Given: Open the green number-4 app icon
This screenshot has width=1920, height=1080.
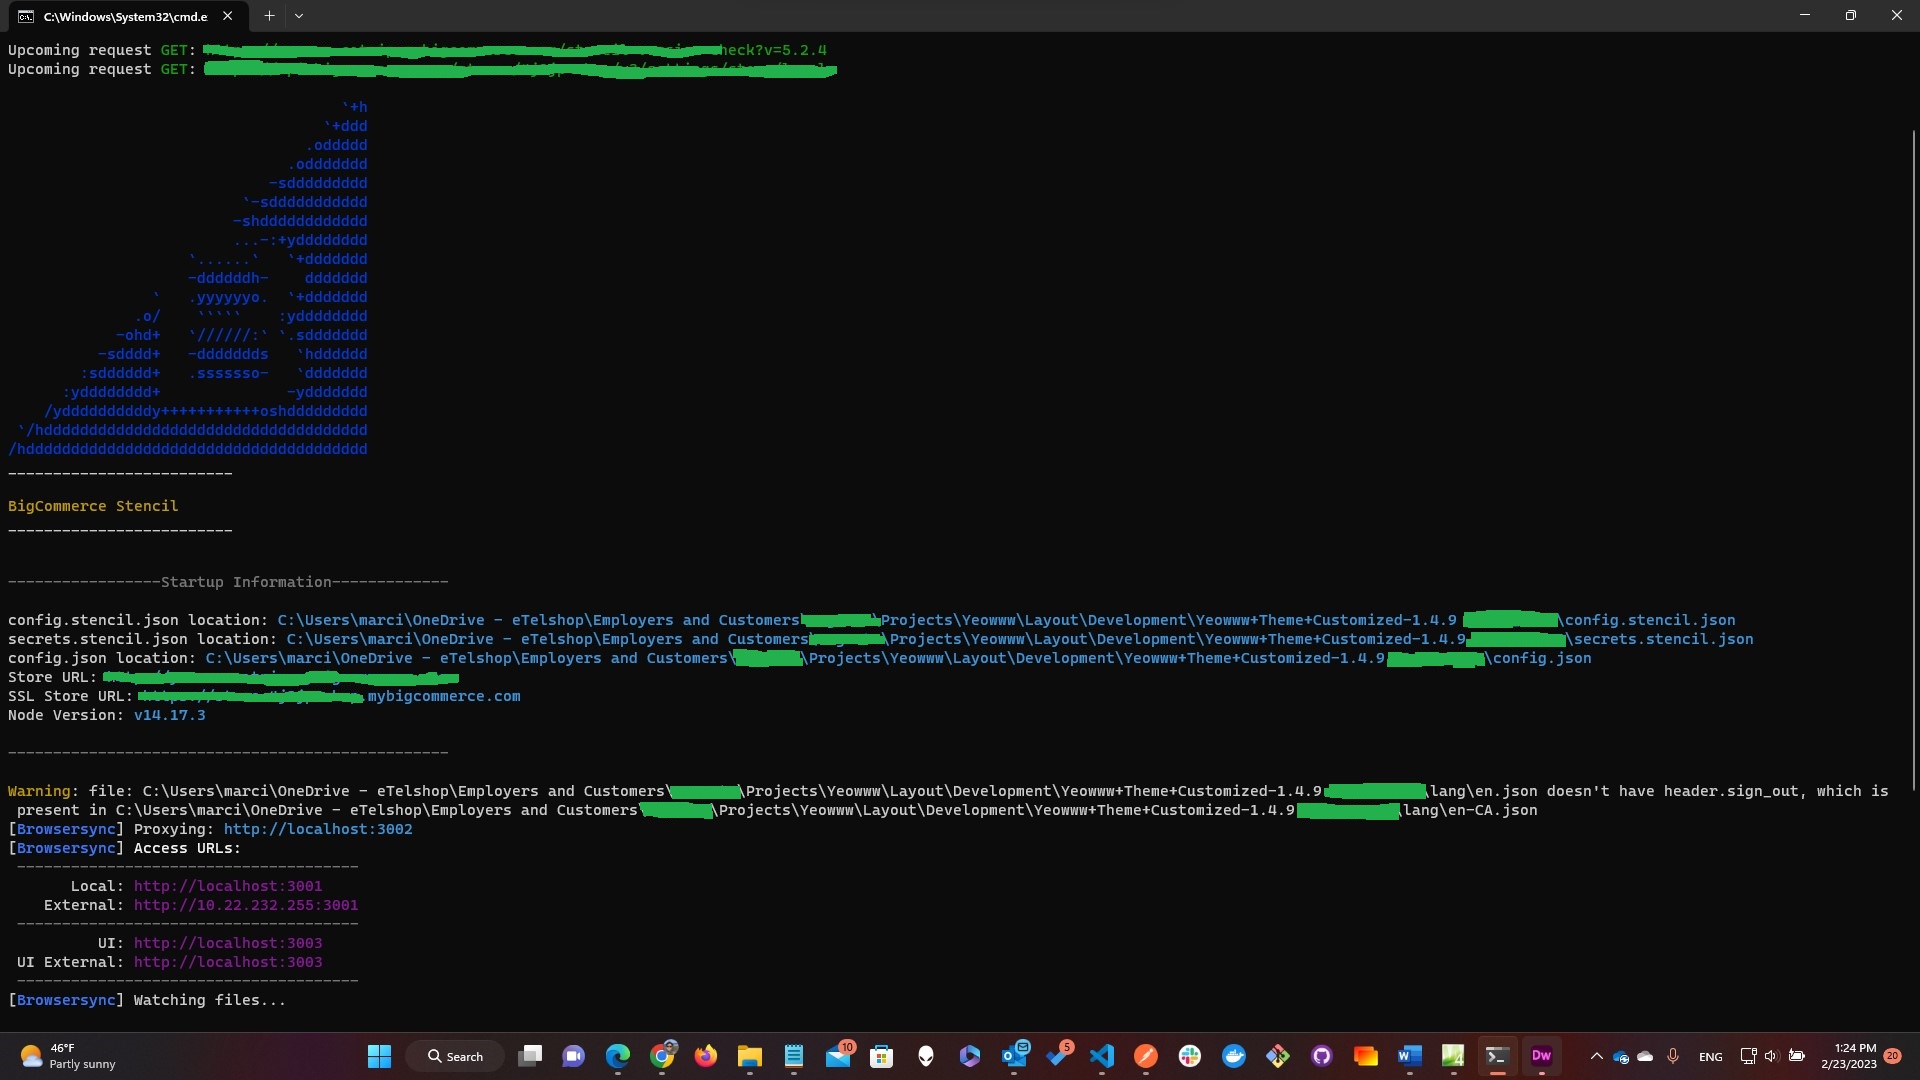Looking at the screenshot, I should (x=1453, y=1056).
